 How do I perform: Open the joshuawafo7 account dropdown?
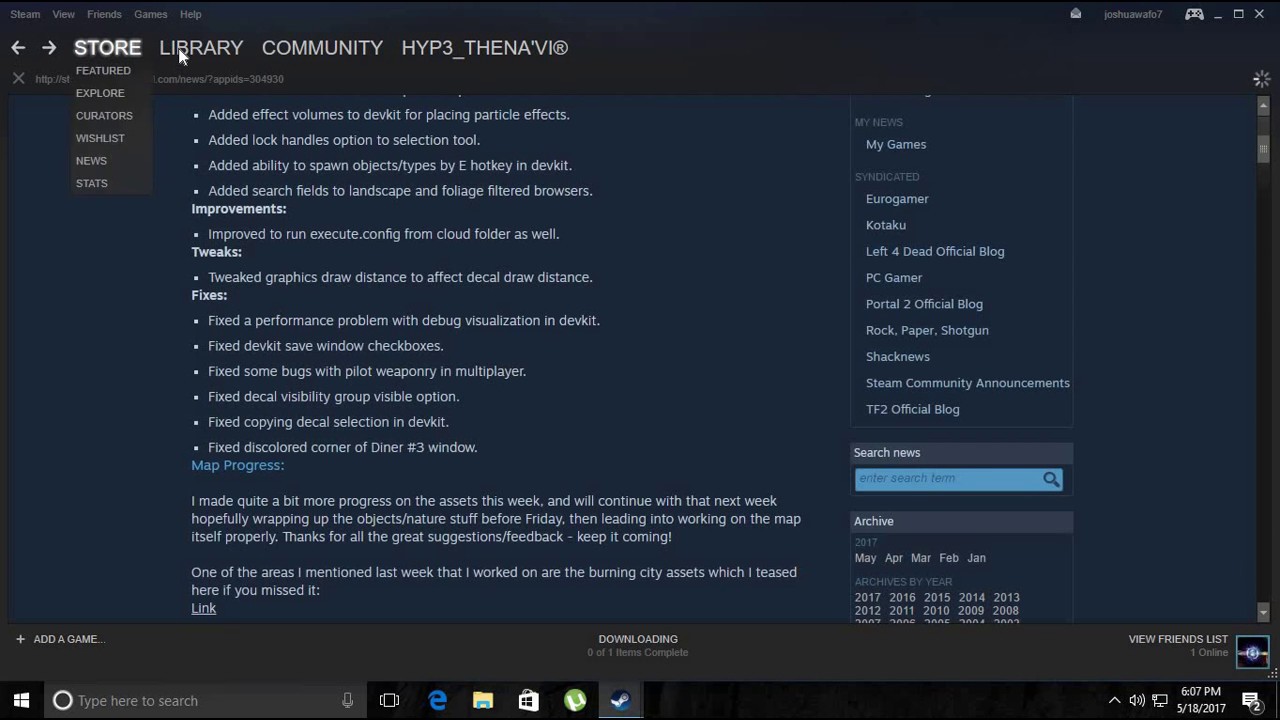point(1133,14)
